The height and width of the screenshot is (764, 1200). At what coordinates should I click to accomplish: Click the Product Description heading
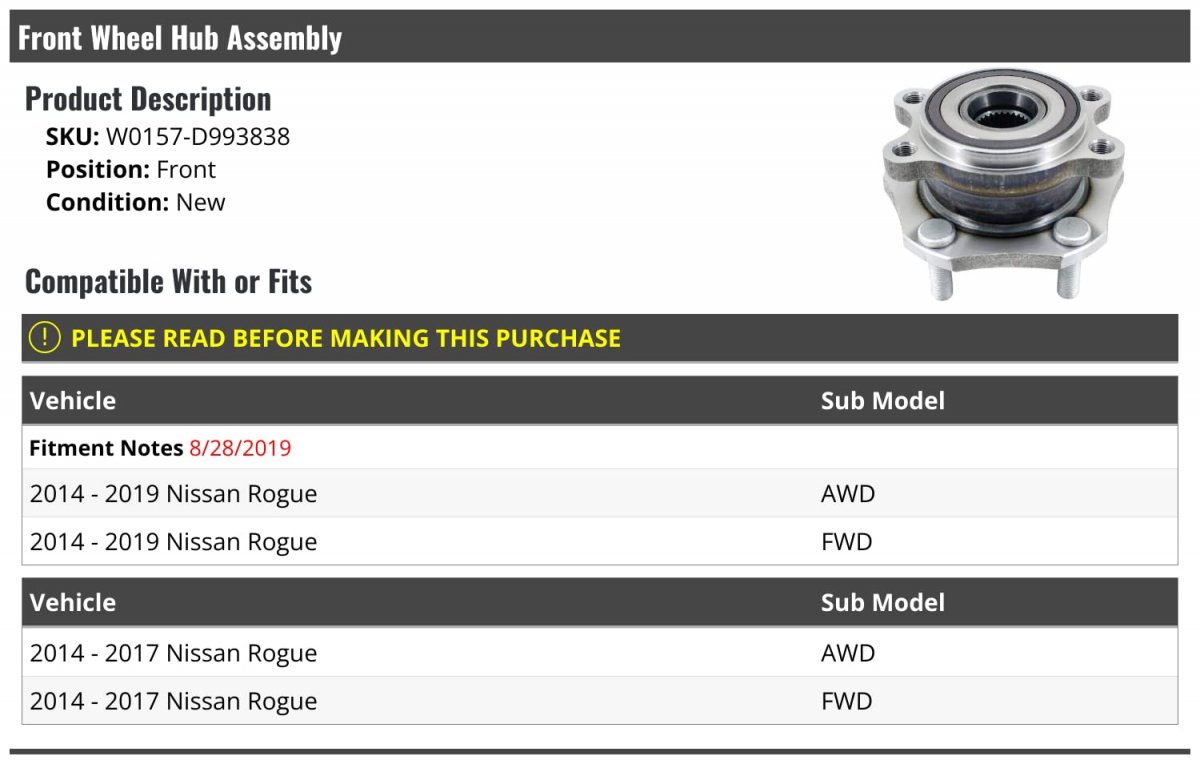148,99
